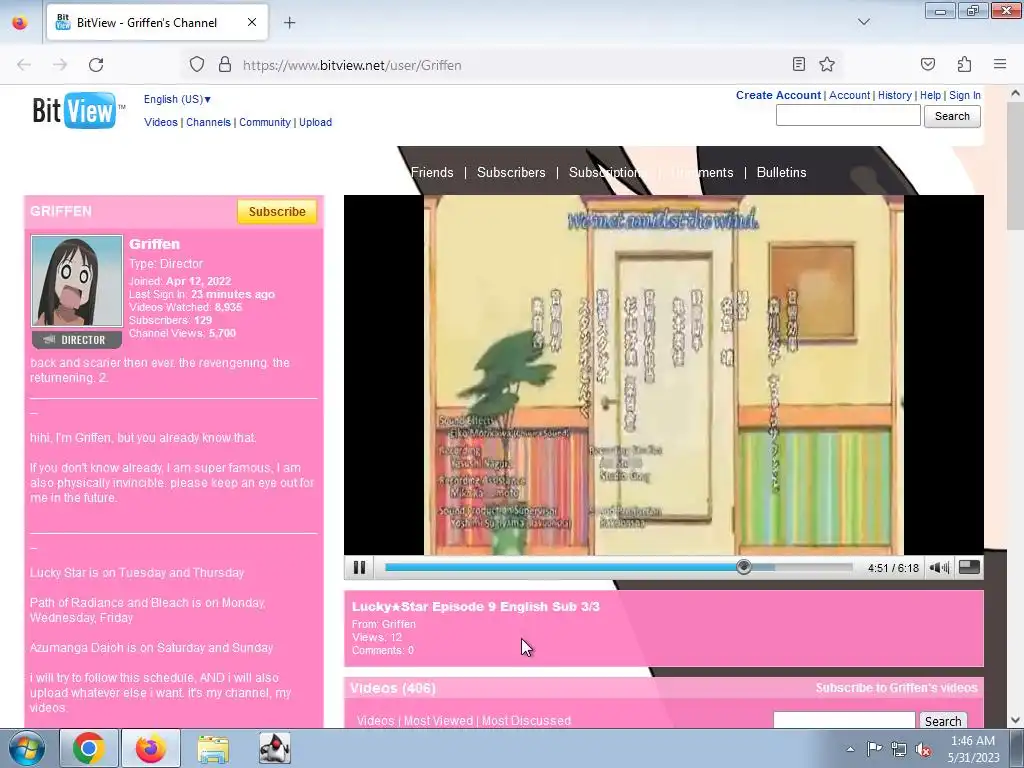Open File Explorer from taskbar
The image size is (1024, 768).
pos(213,748)
